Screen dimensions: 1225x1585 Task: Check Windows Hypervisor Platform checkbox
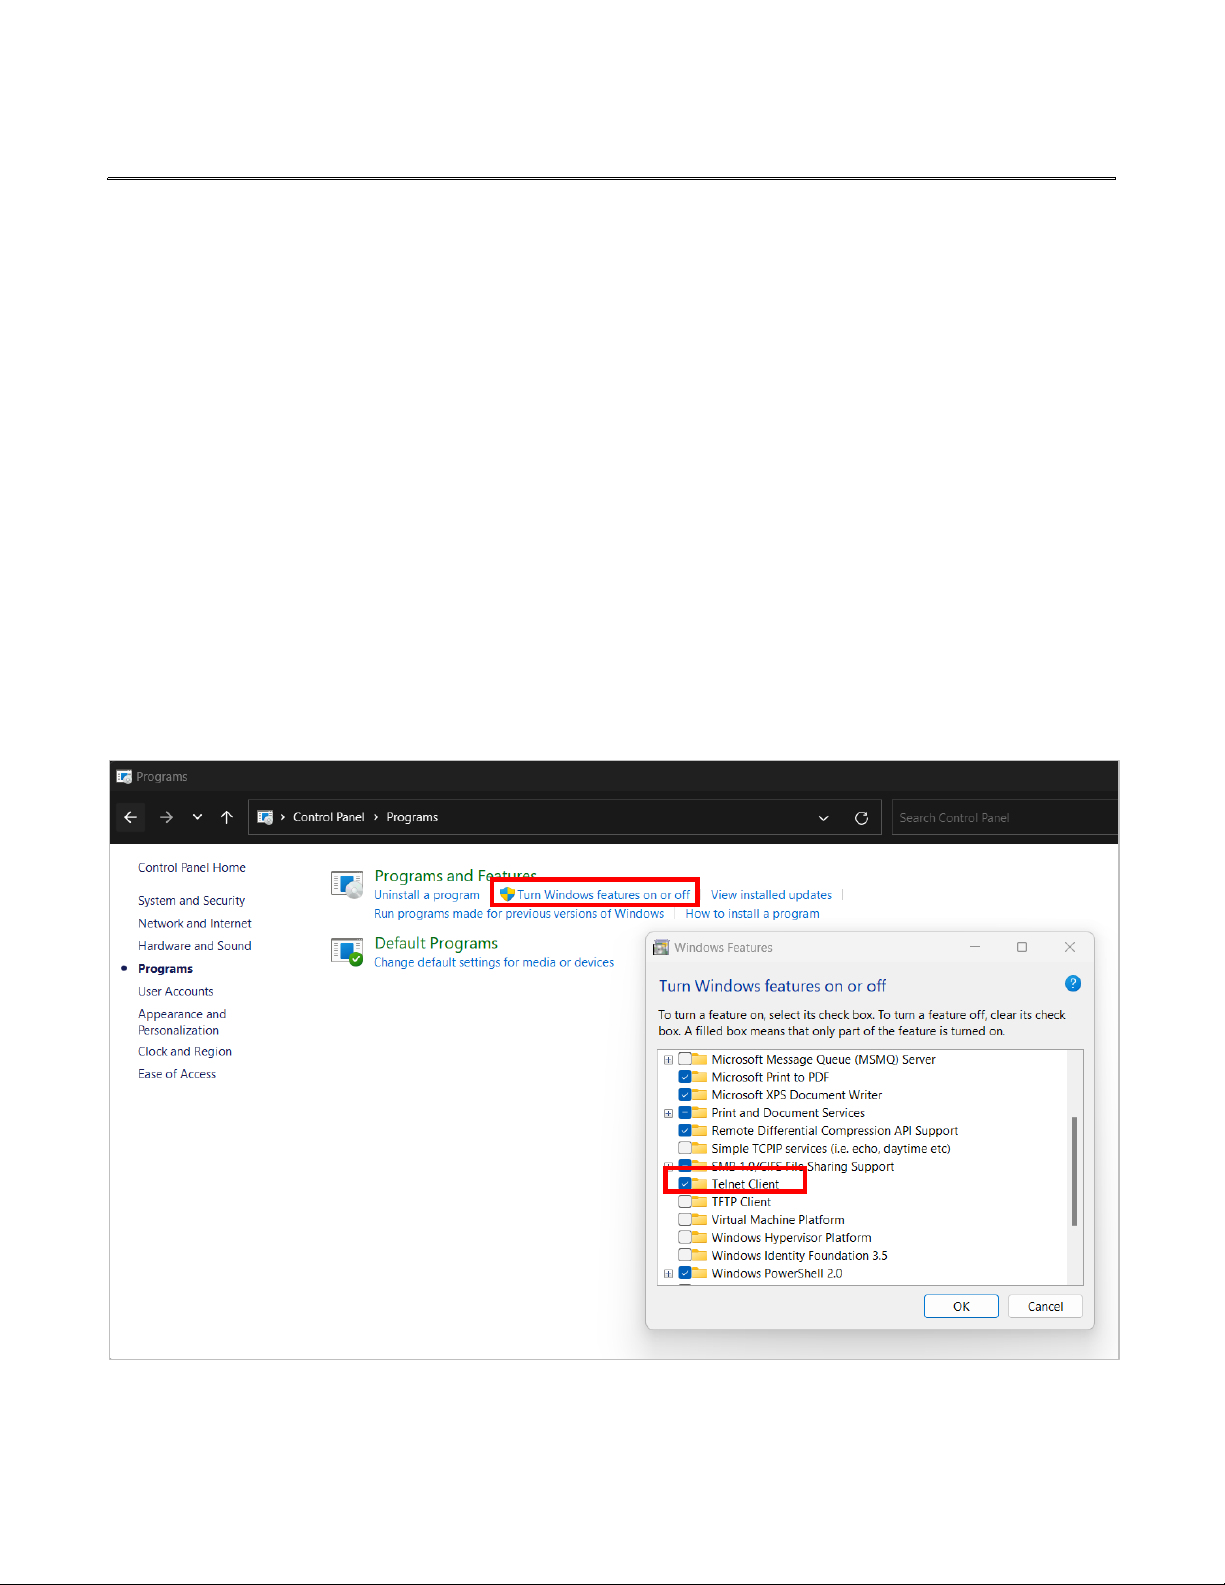point(685,1238)
